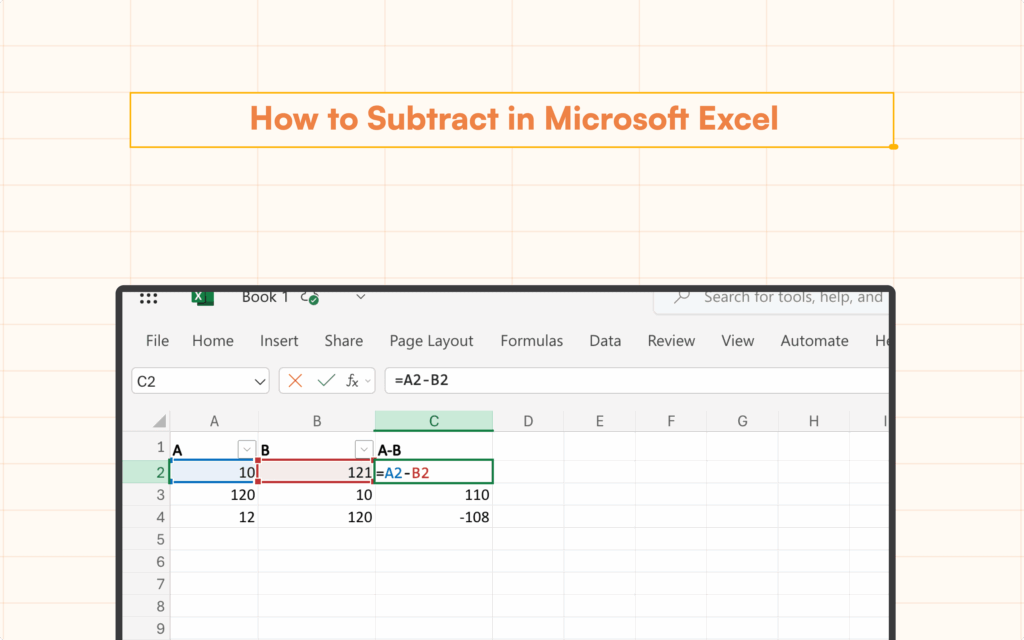Viewport: 1024px width, 640px height.
Task: Click the cloud saved status icon
Action: point(310,298)
